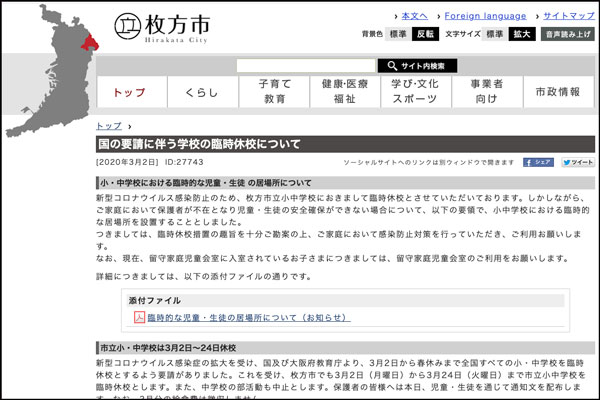Viewport: 600px width, 400px height.
Task: Tweet the page with ツイート button
Action: tap(577, 161)
